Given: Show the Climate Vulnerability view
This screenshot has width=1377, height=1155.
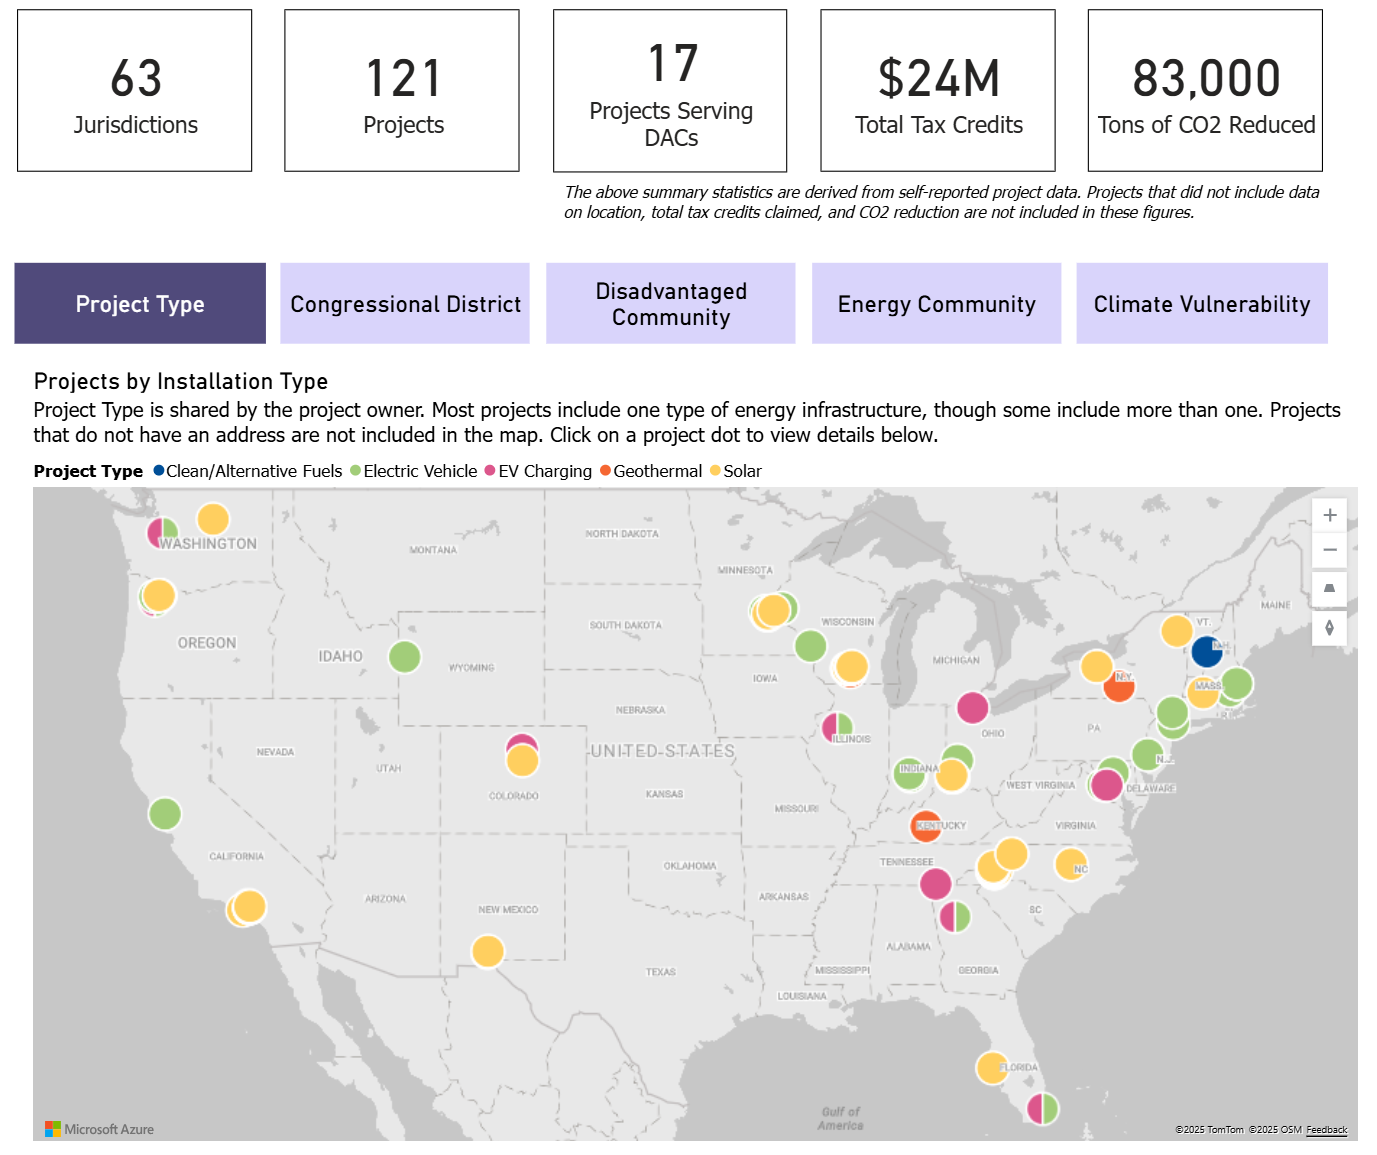Looking at the screenshot, I should [1201, 304].
